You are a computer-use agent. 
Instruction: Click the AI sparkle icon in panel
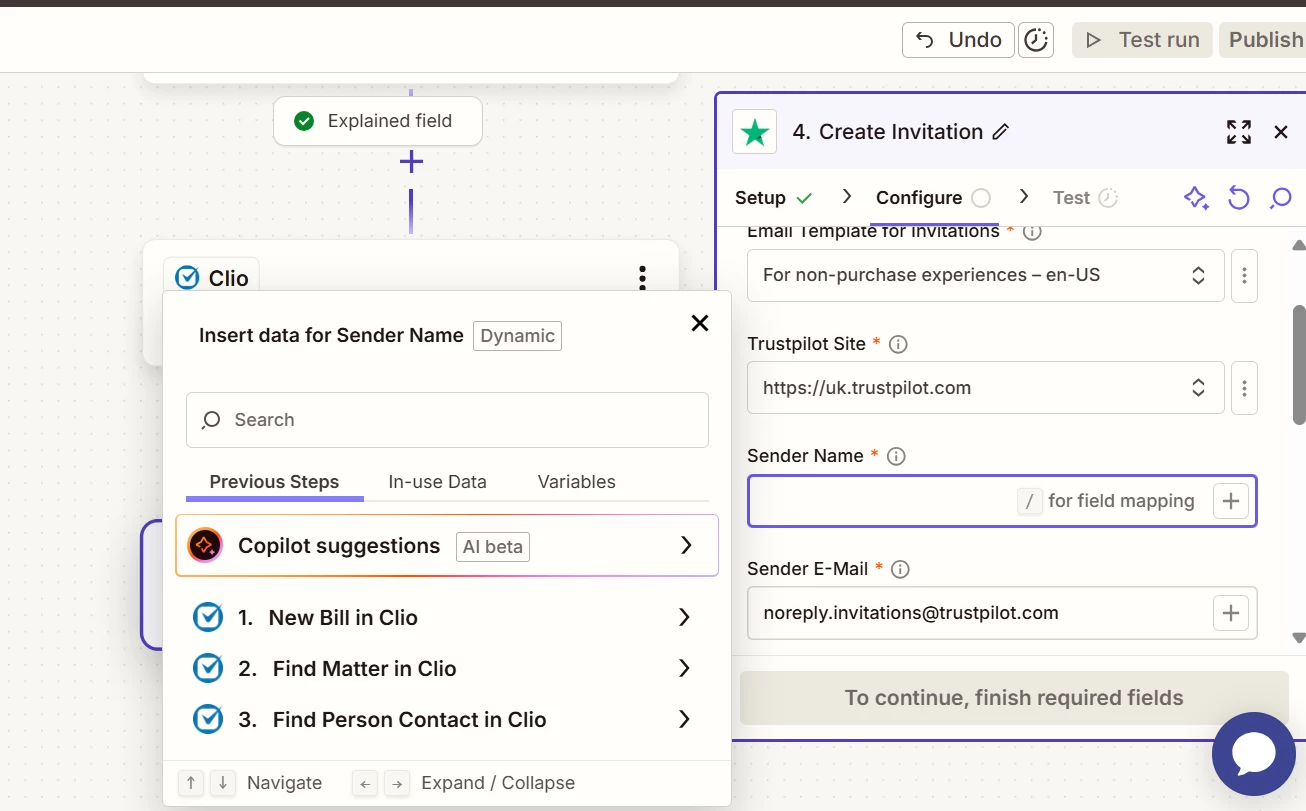tap(1196, 198)
